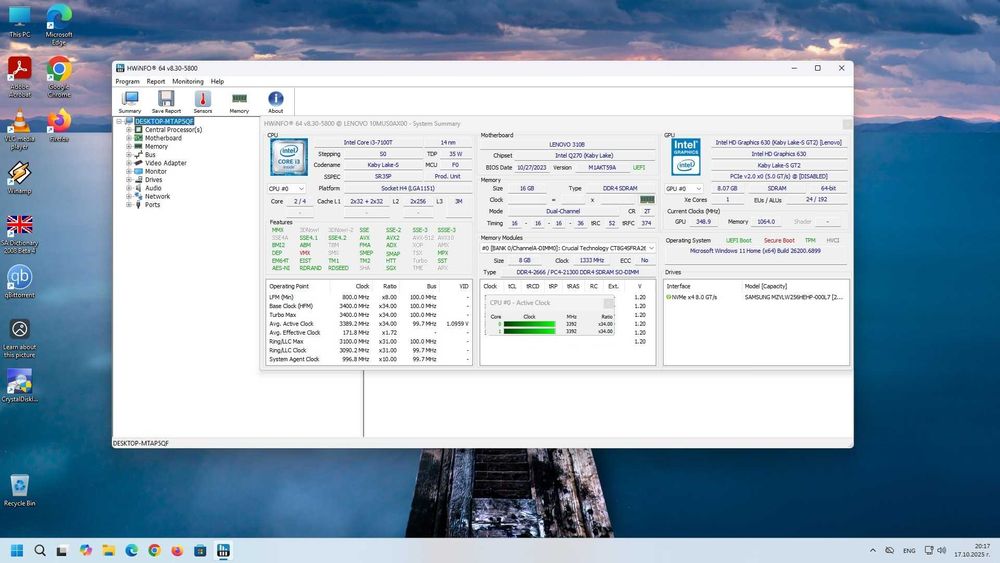Expand the Video Adapter tree node
1000x563 pixels.
(129, 163)
